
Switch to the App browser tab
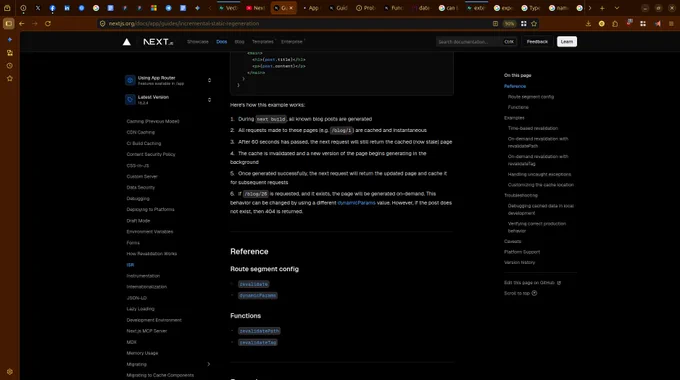point(311,8)
